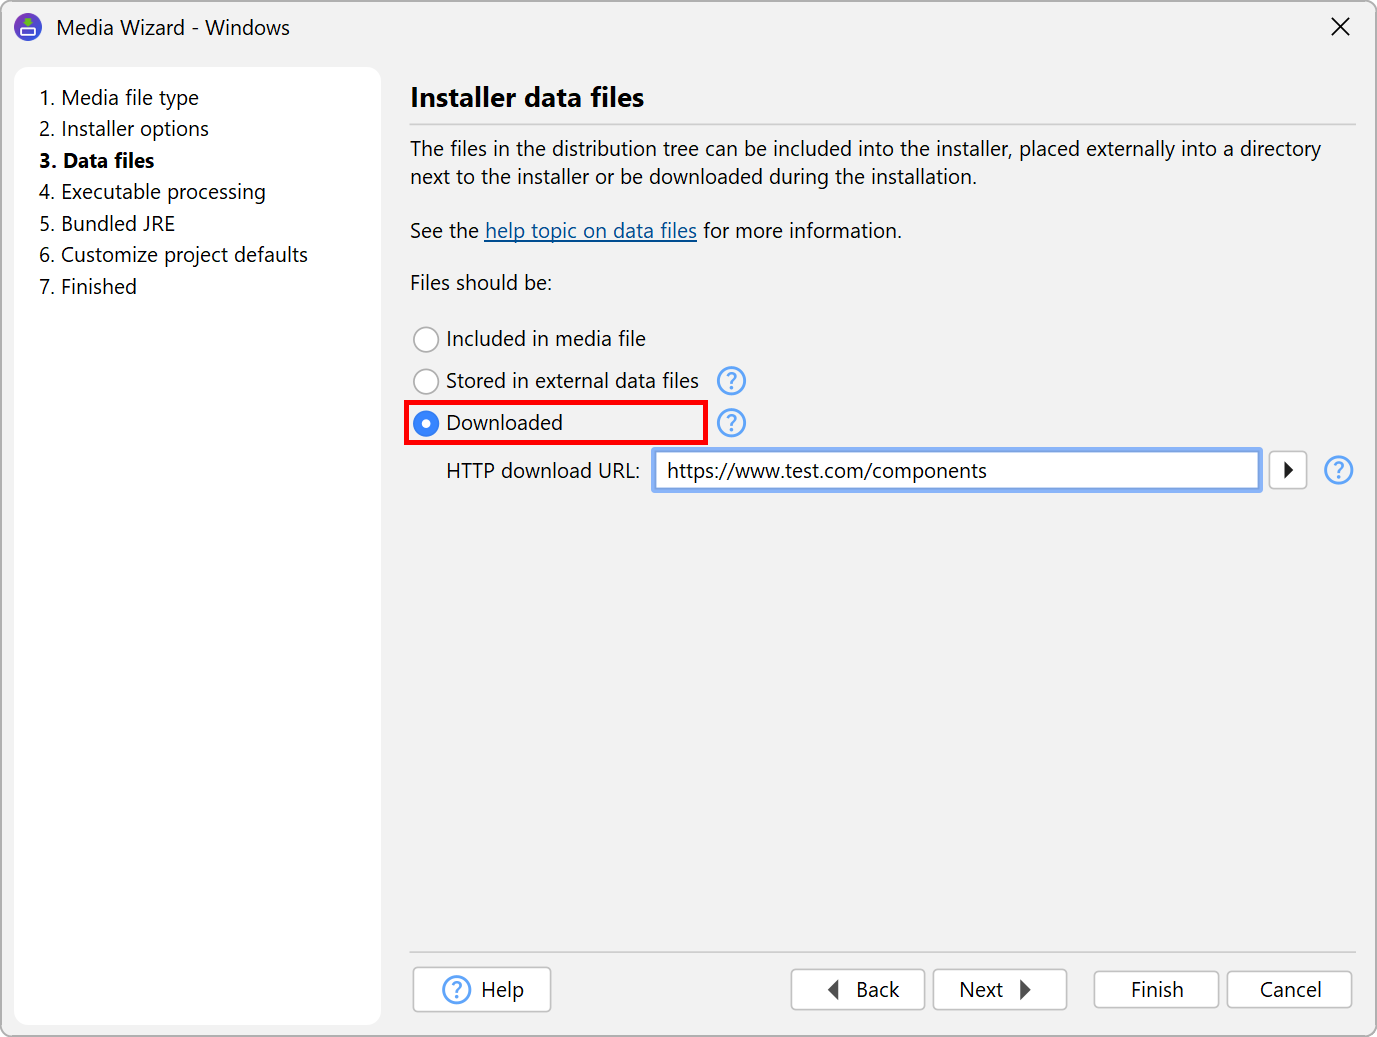Click the install4j icon in title bar
The height and width of the screenshot is (1037, 1377).
coord(28,27)
